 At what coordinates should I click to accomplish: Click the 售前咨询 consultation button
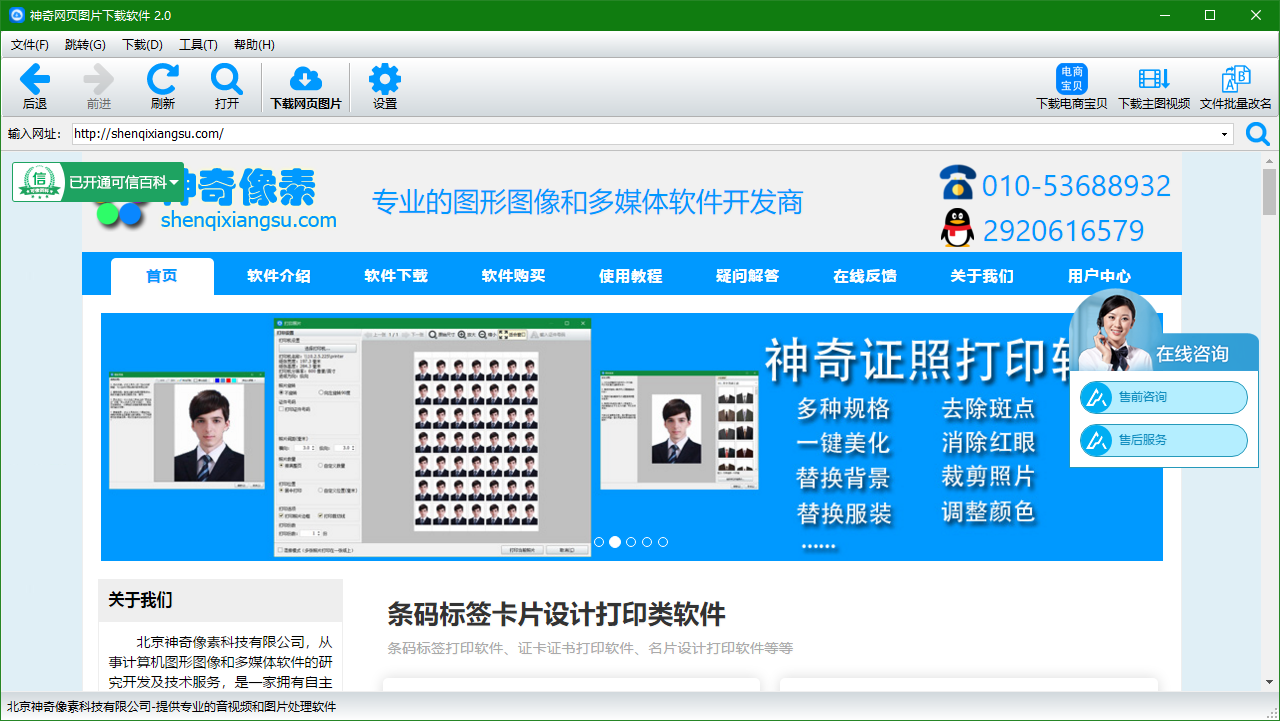click(x=1162, y=397)
